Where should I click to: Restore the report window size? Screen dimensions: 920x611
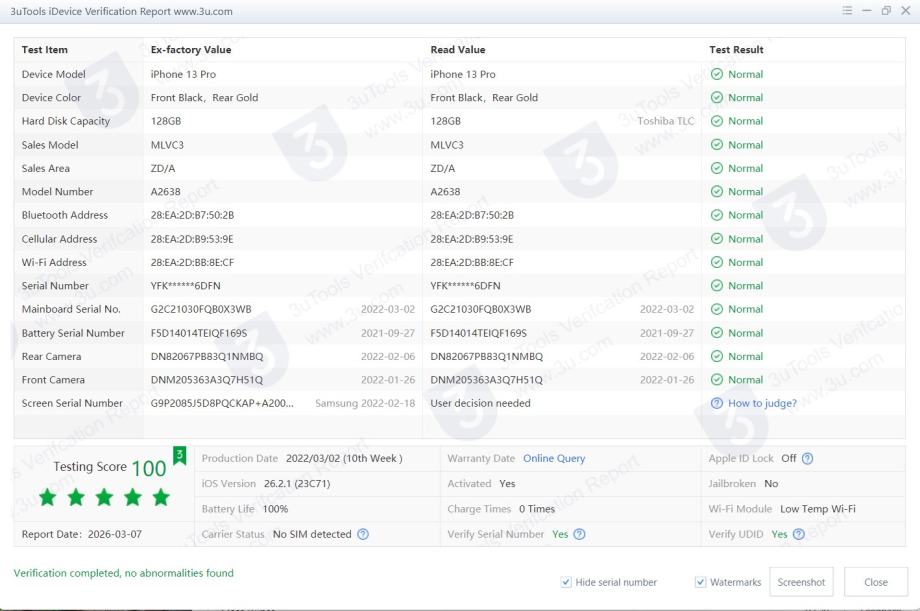click(x=887, y=10)
